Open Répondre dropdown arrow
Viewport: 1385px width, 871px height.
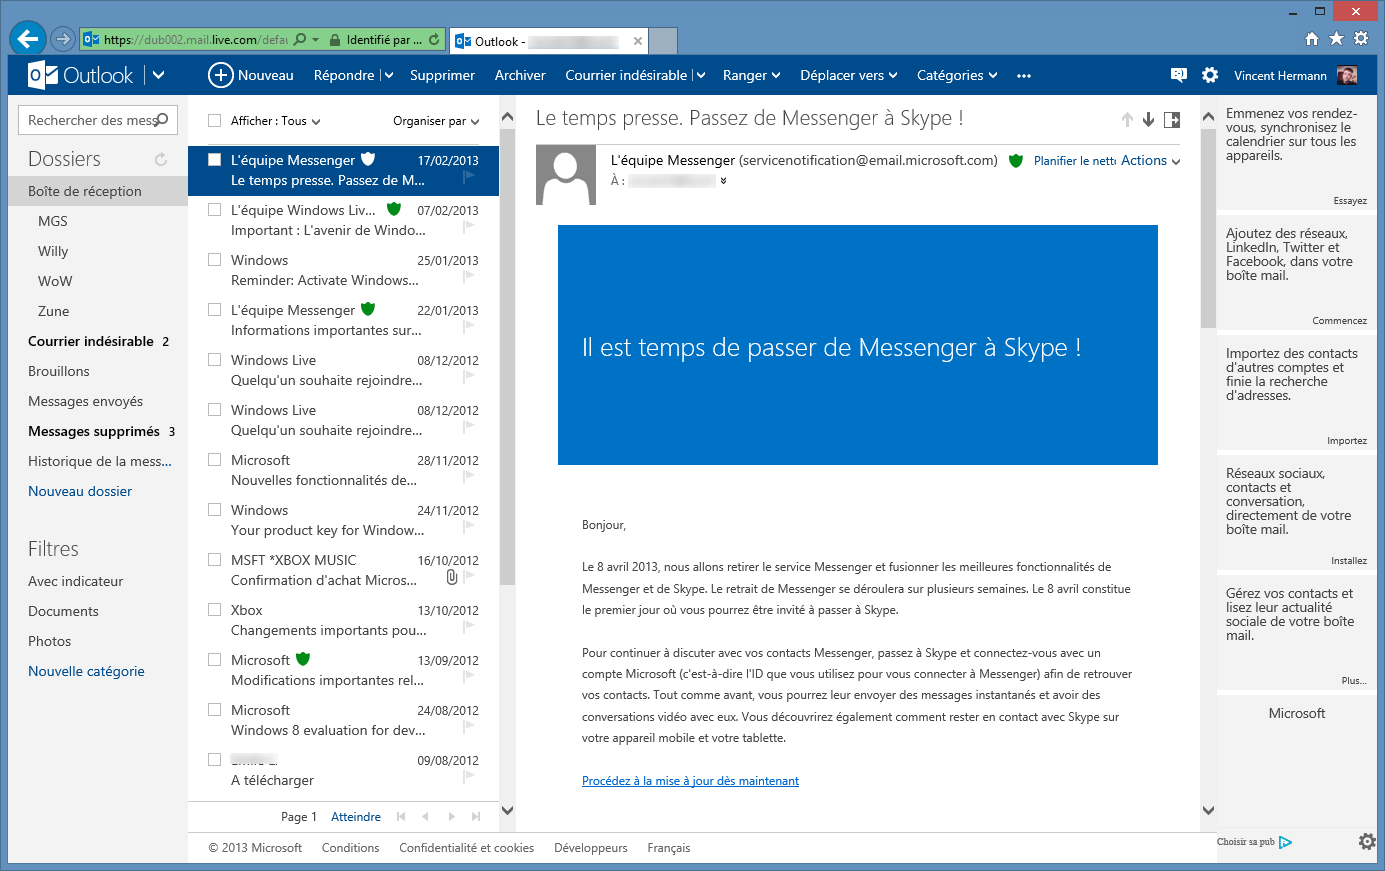click(388, 75)
